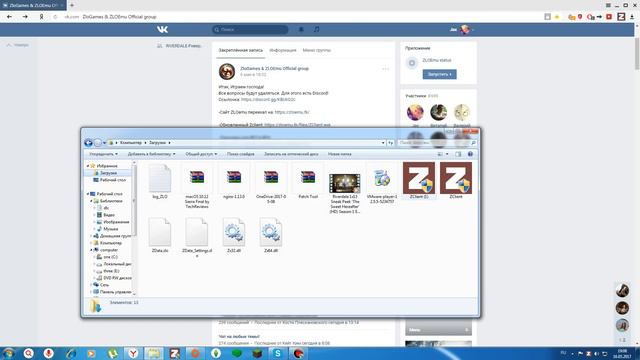Click the VK search field
This screenshot has width=640, height=360.
pyautogui.click(x=250, y=29)
